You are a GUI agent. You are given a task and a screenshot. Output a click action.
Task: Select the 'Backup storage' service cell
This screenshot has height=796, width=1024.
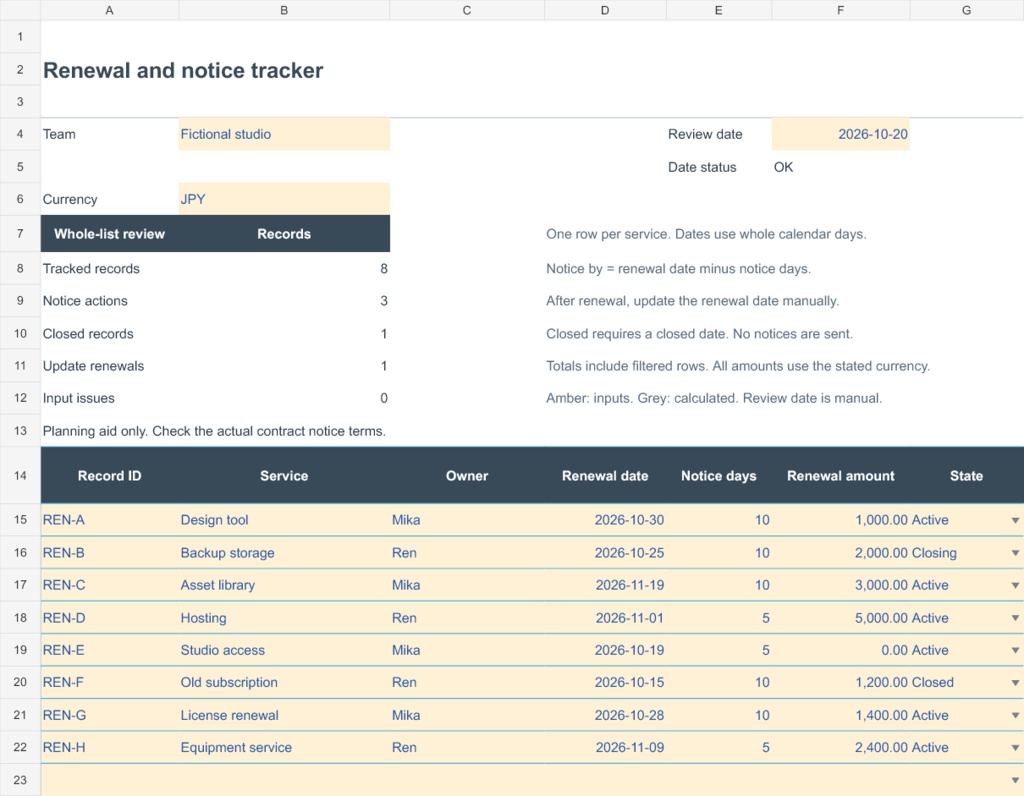[x=284, y=553]
